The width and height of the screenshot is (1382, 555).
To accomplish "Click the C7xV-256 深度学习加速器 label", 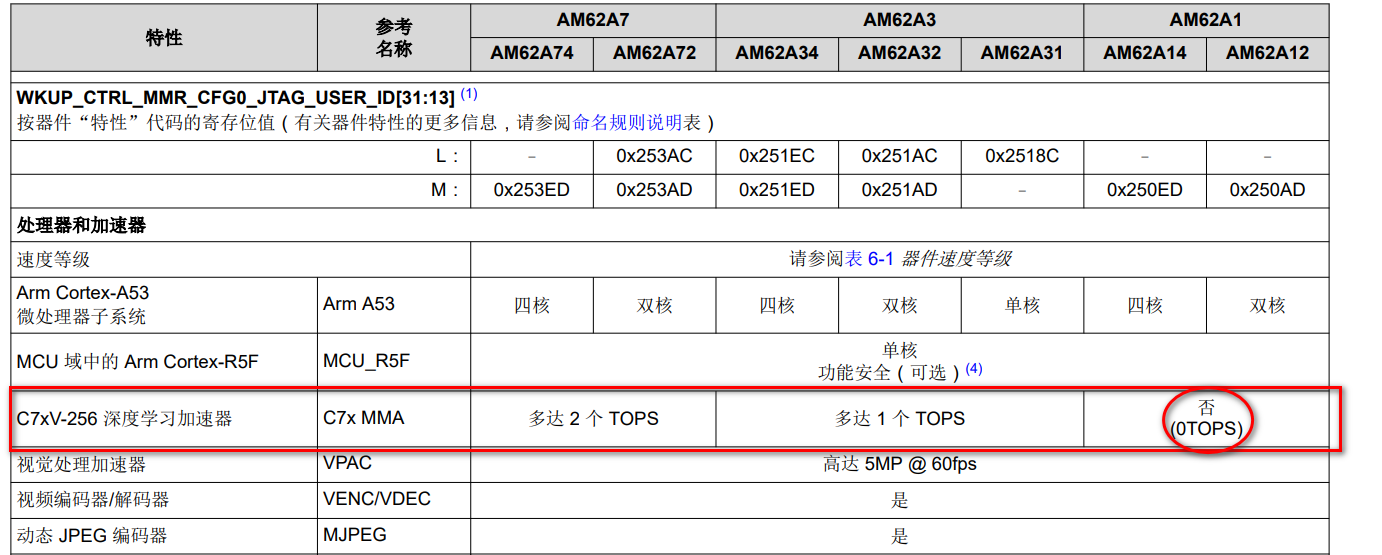I will [x=124, y=418].
